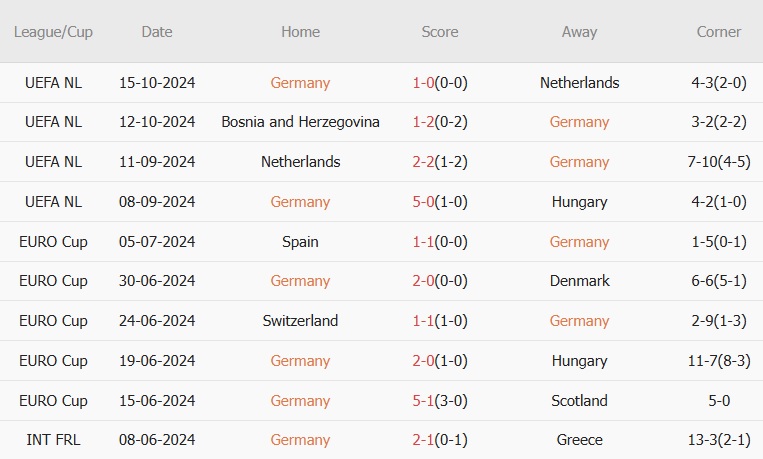Open Hungary away team in 19-06-2024 match
Image resolution: width=763 pixels, height=459 pixels.
click(579, 361)
